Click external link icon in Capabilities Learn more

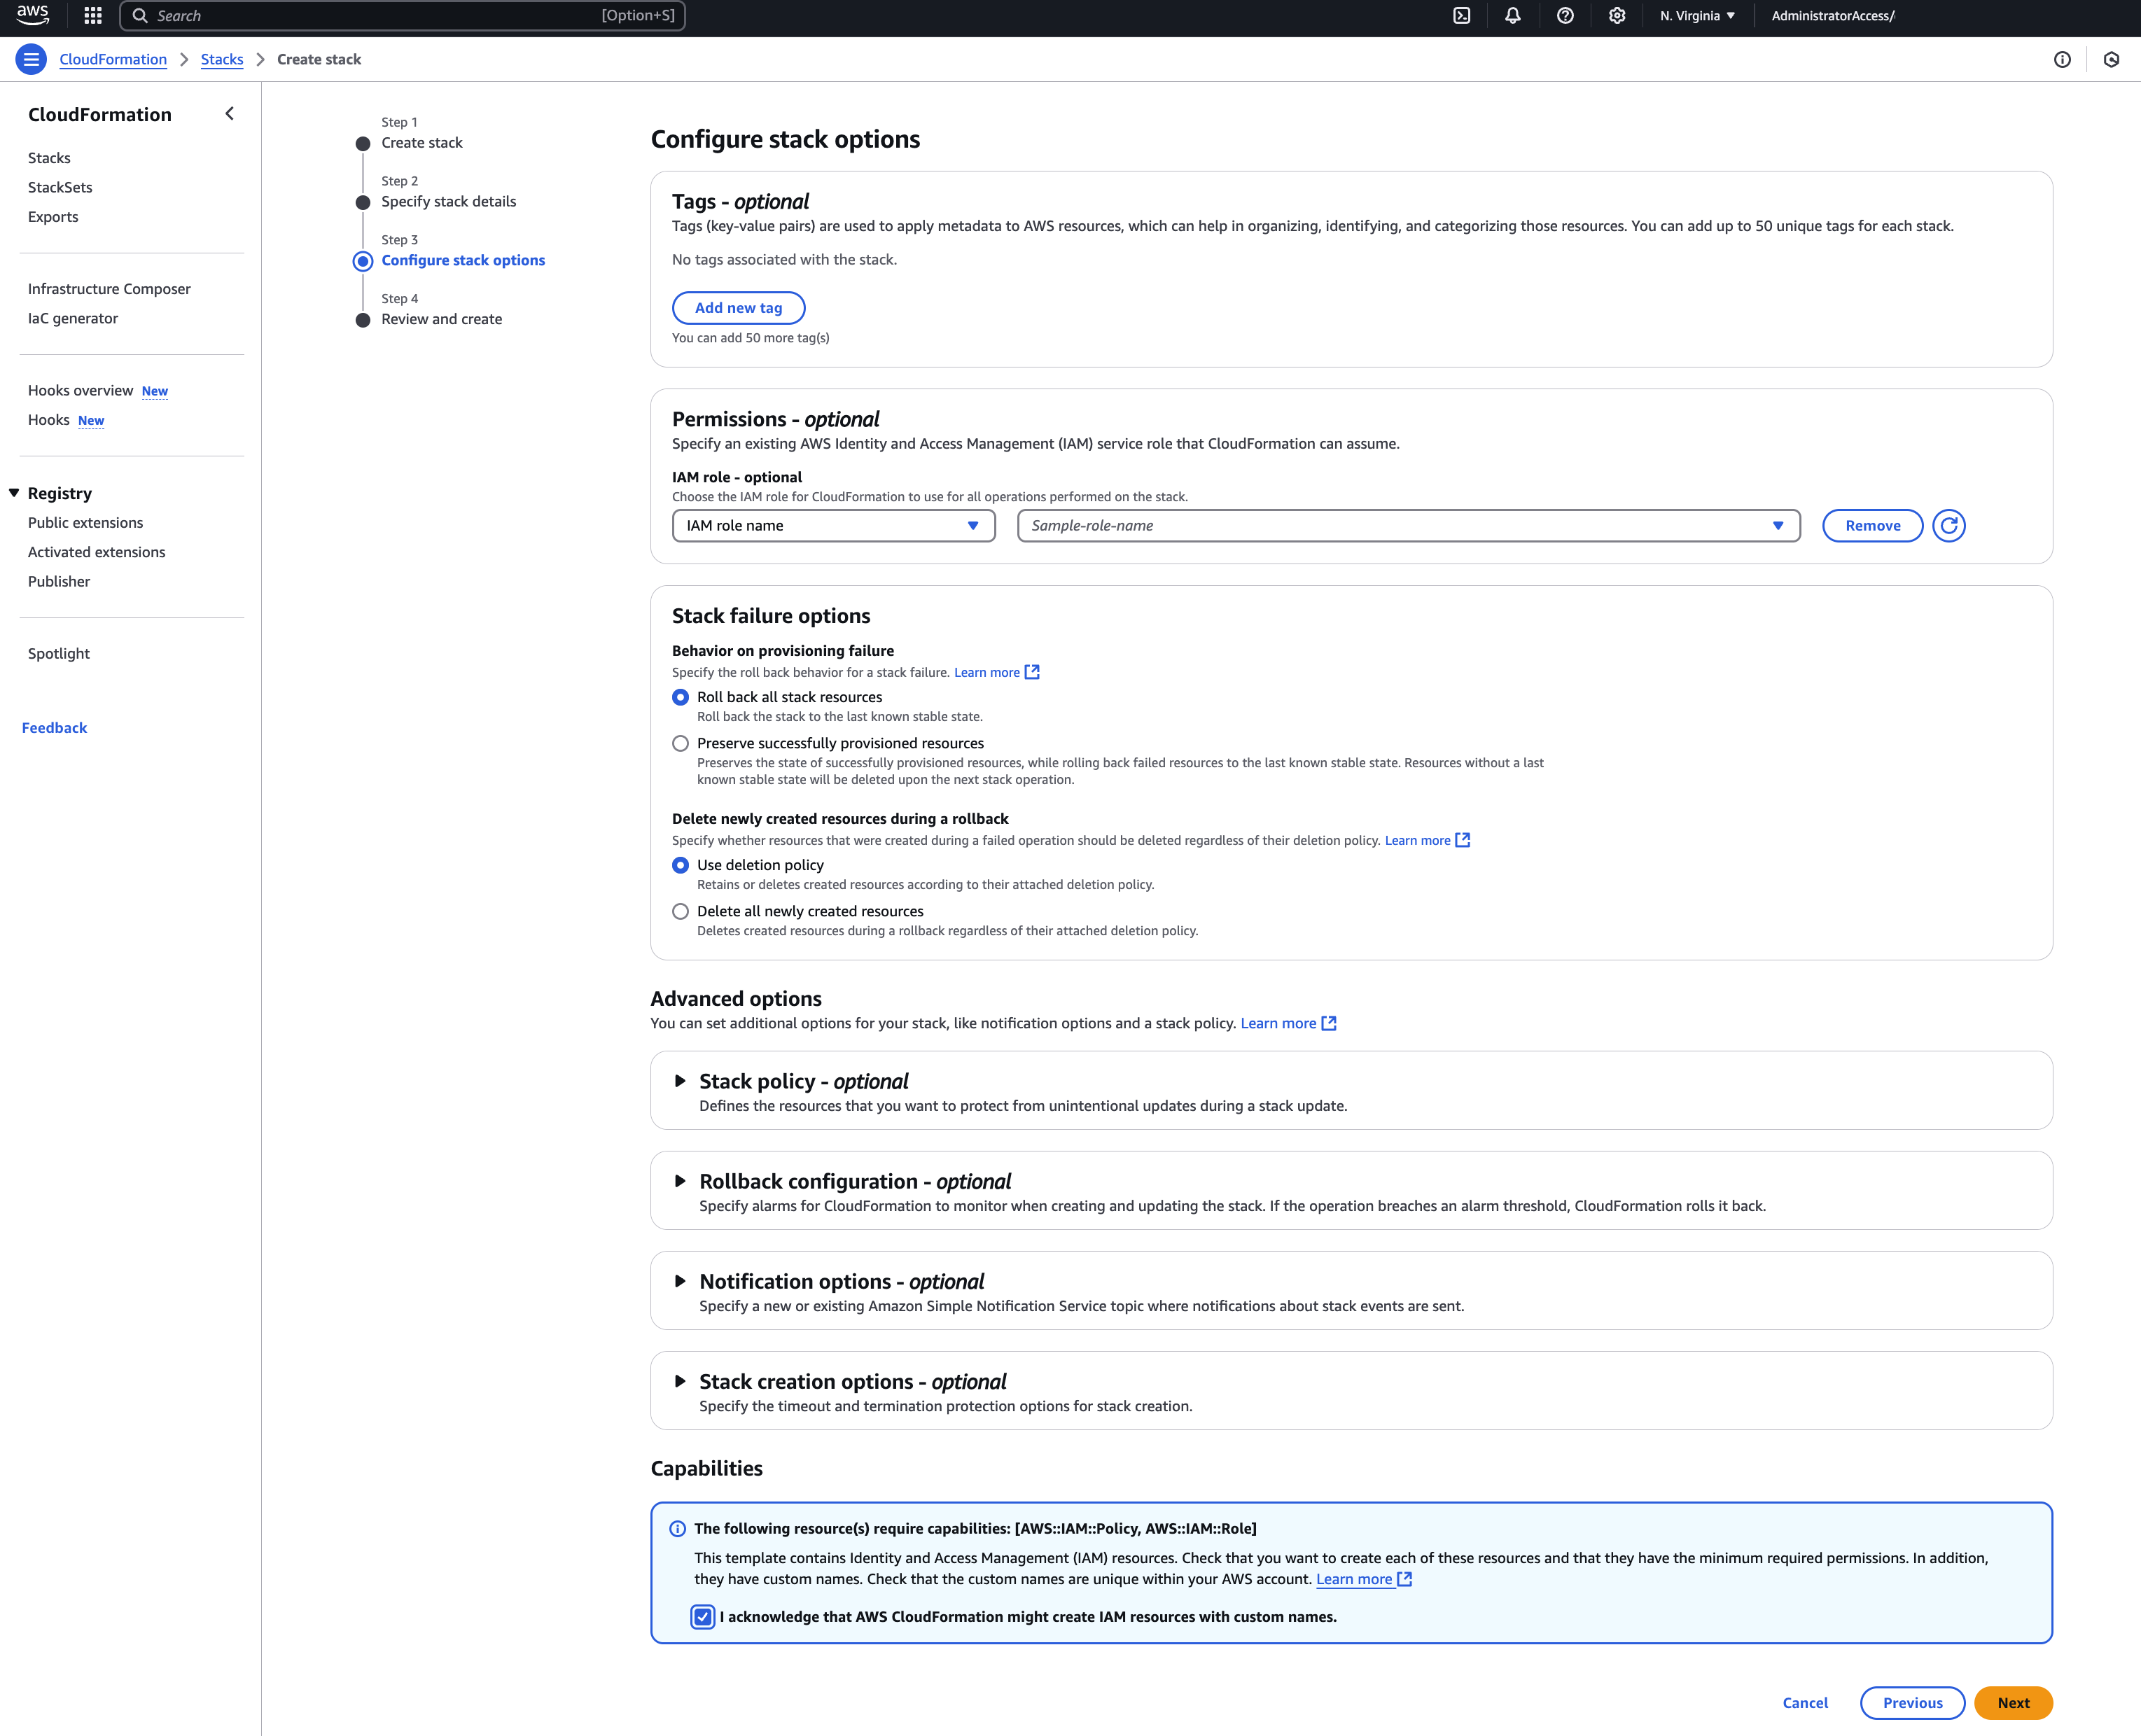point(1404,1579)
